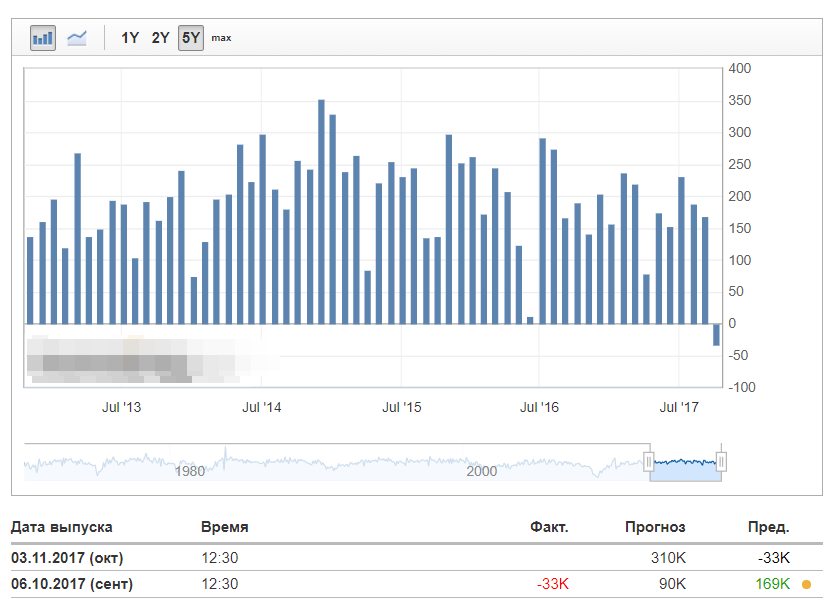Click the Прогноз column header
The image size is (828, 600).
click(655, 527)
